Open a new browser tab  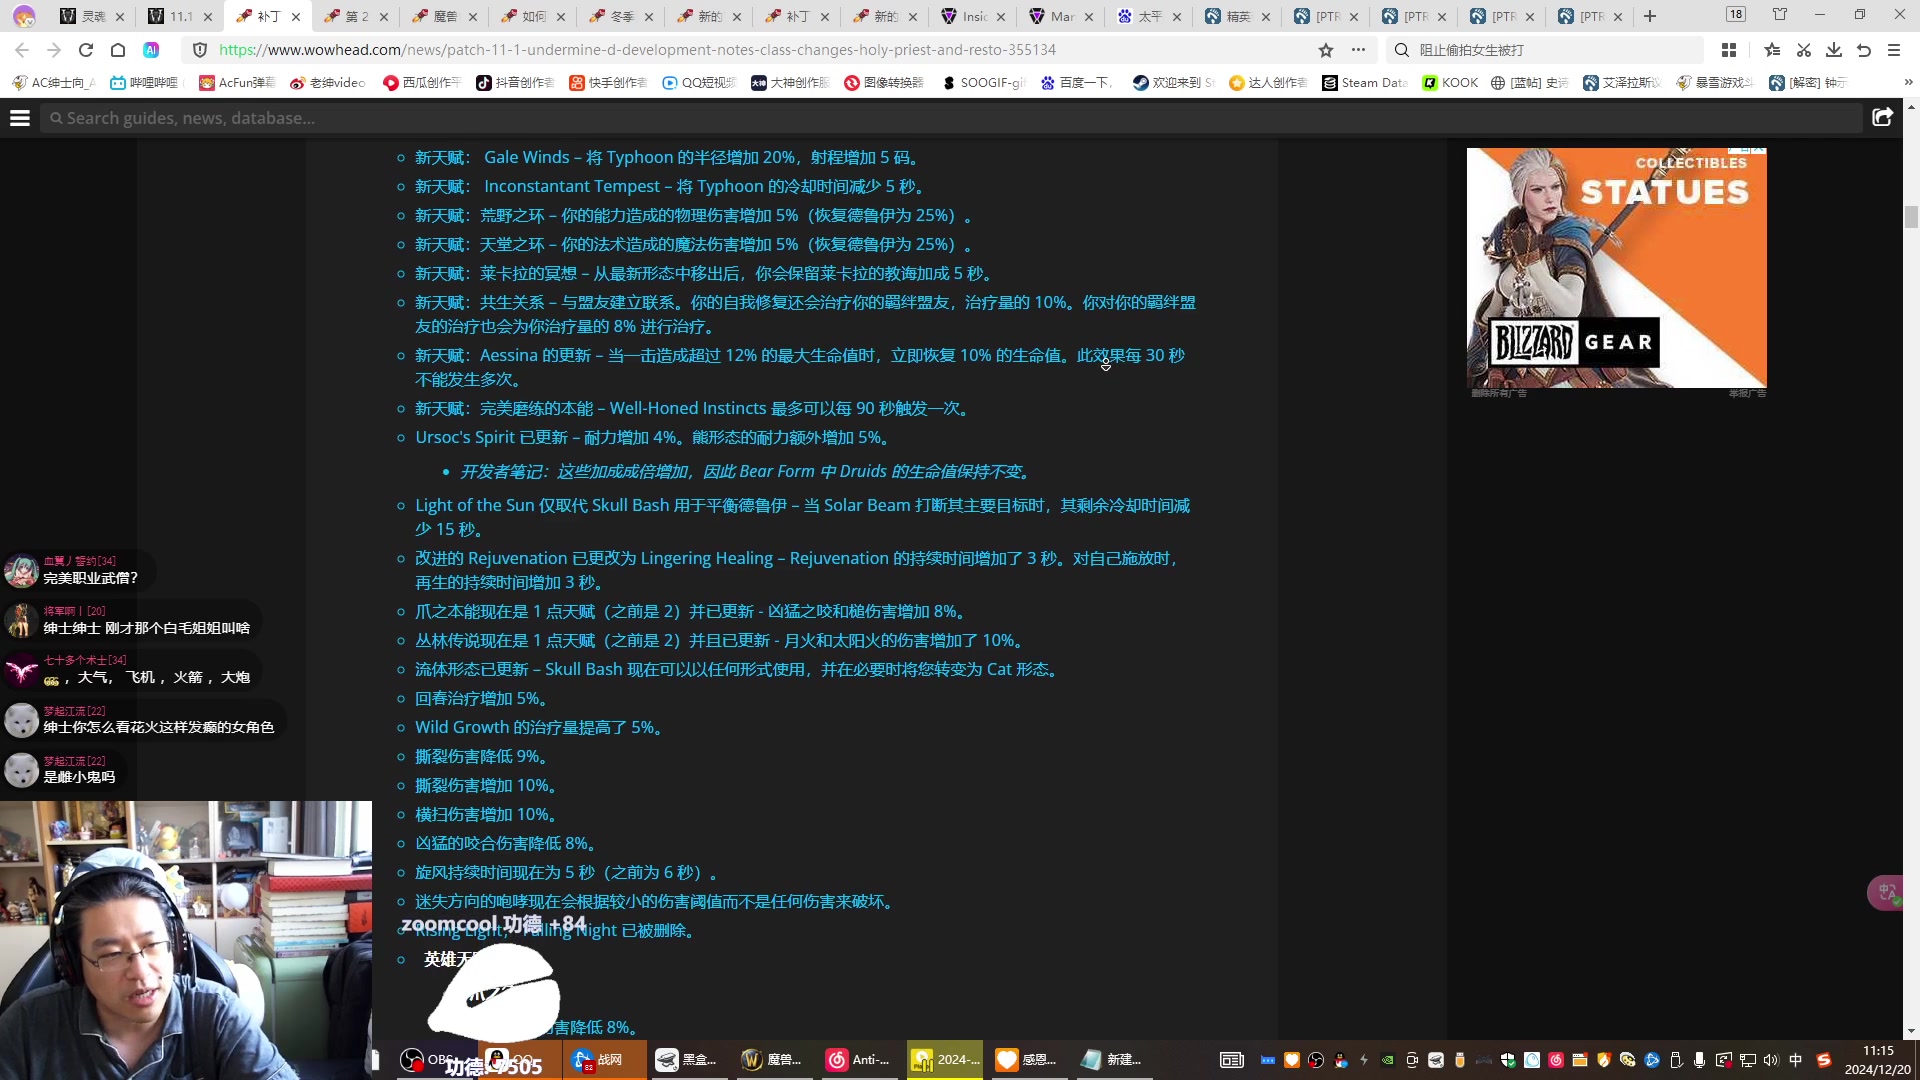1650,16
